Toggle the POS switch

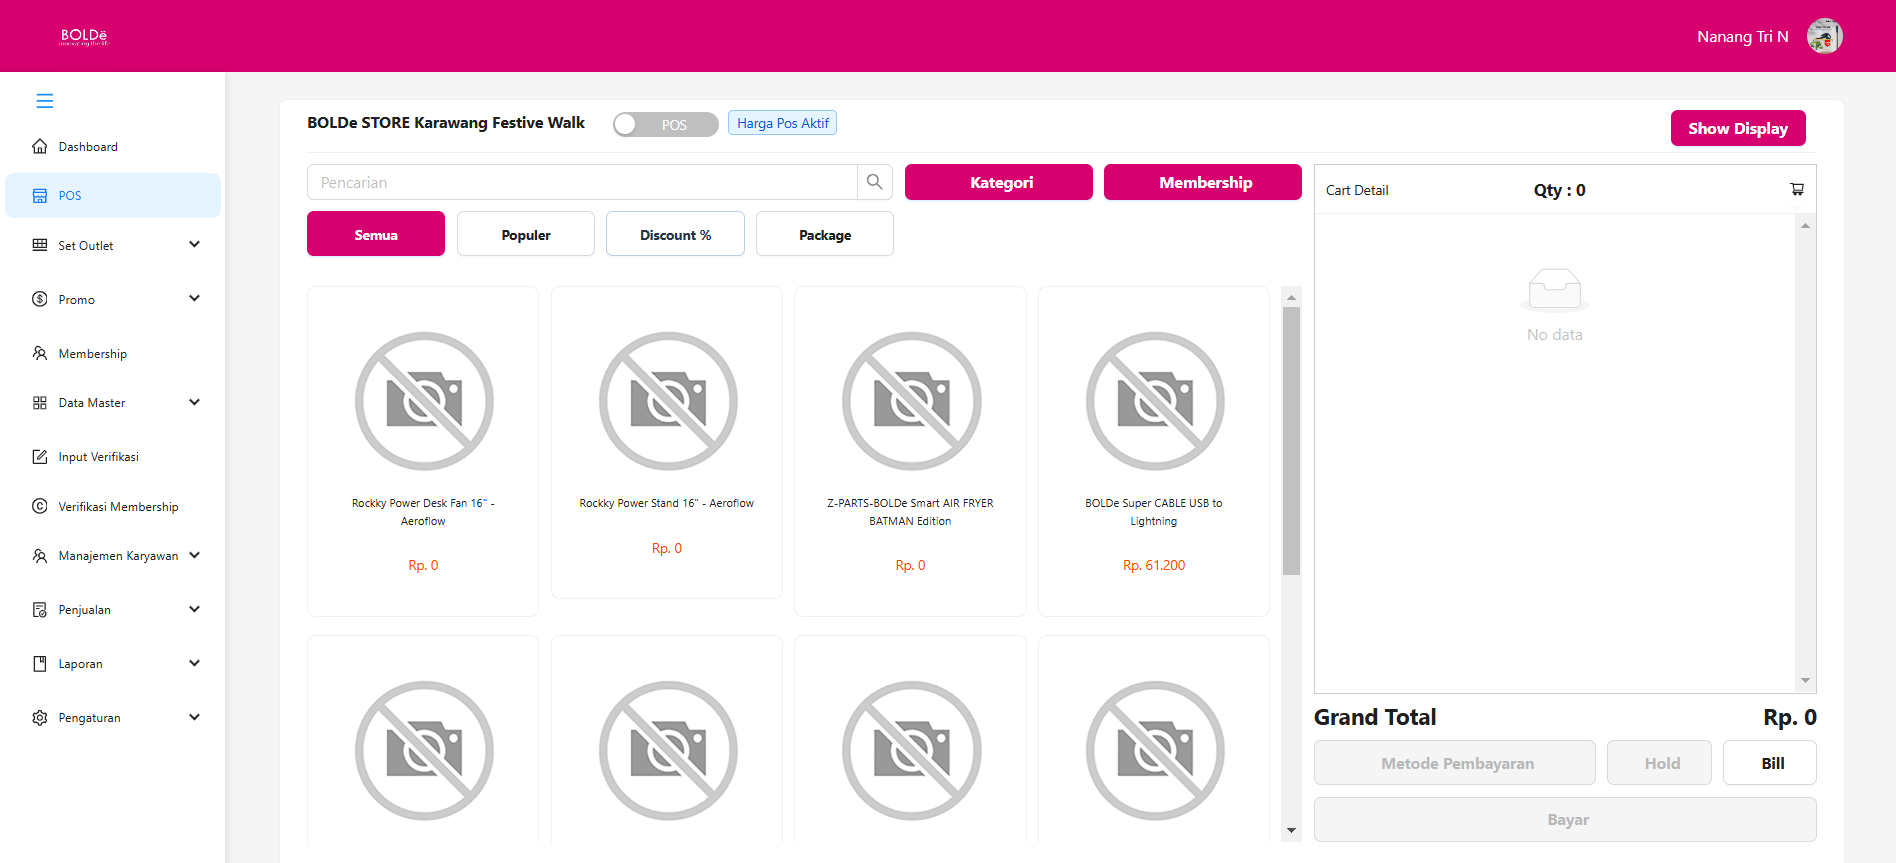point(665,124)
